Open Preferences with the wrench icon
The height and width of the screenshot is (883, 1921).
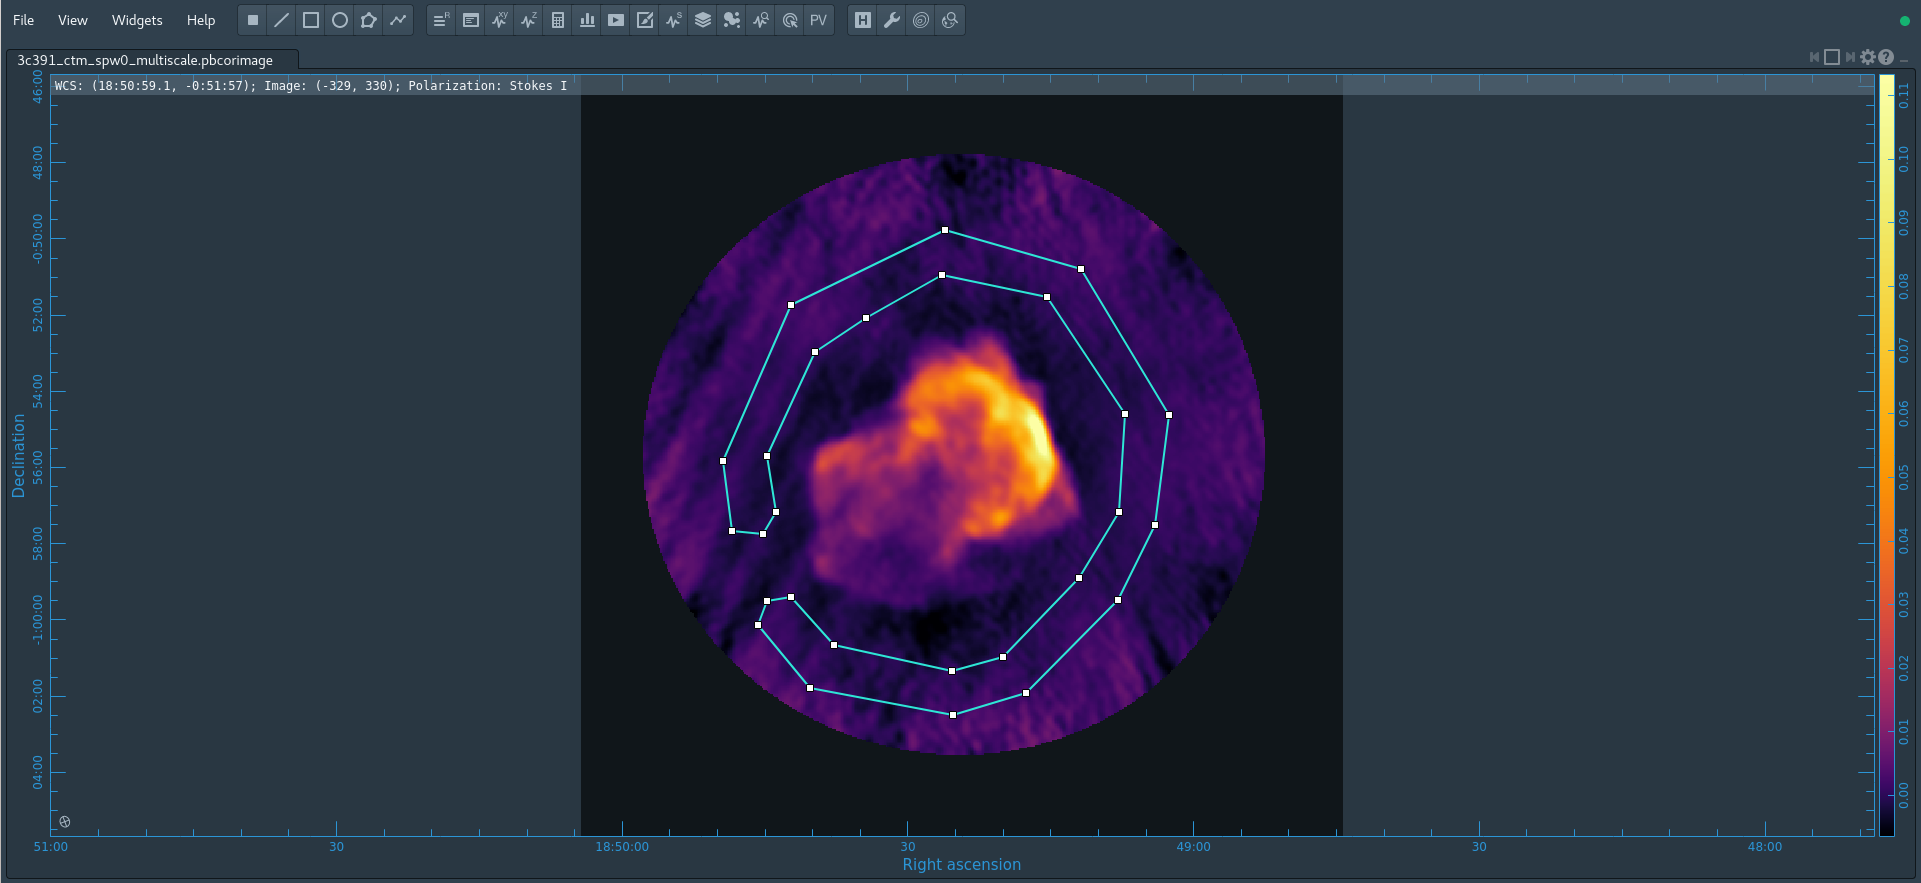pyautogui.click(x=892, y=20)
